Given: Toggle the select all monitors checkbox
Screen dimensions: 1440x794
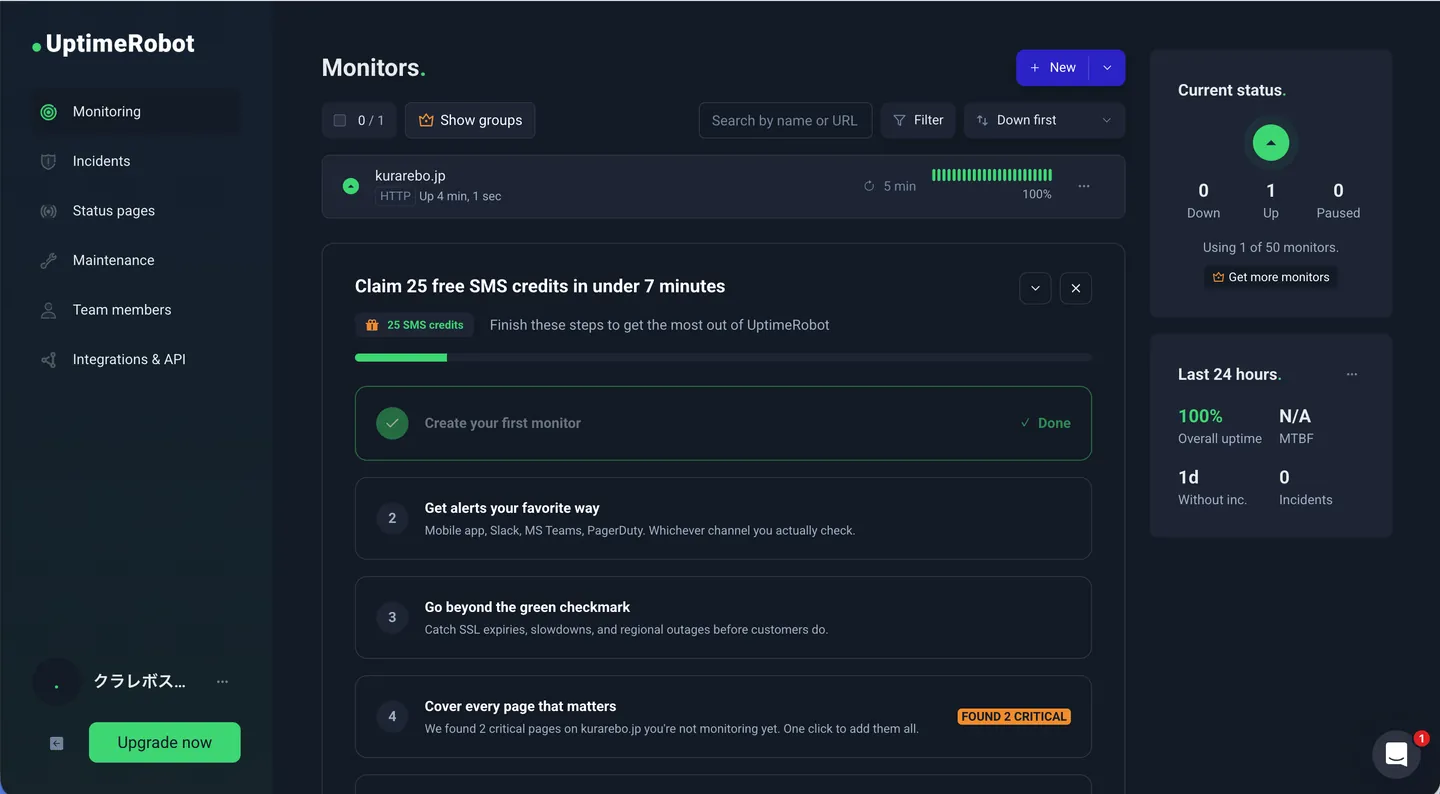Looking at the screenshot, I should point(340,120).
